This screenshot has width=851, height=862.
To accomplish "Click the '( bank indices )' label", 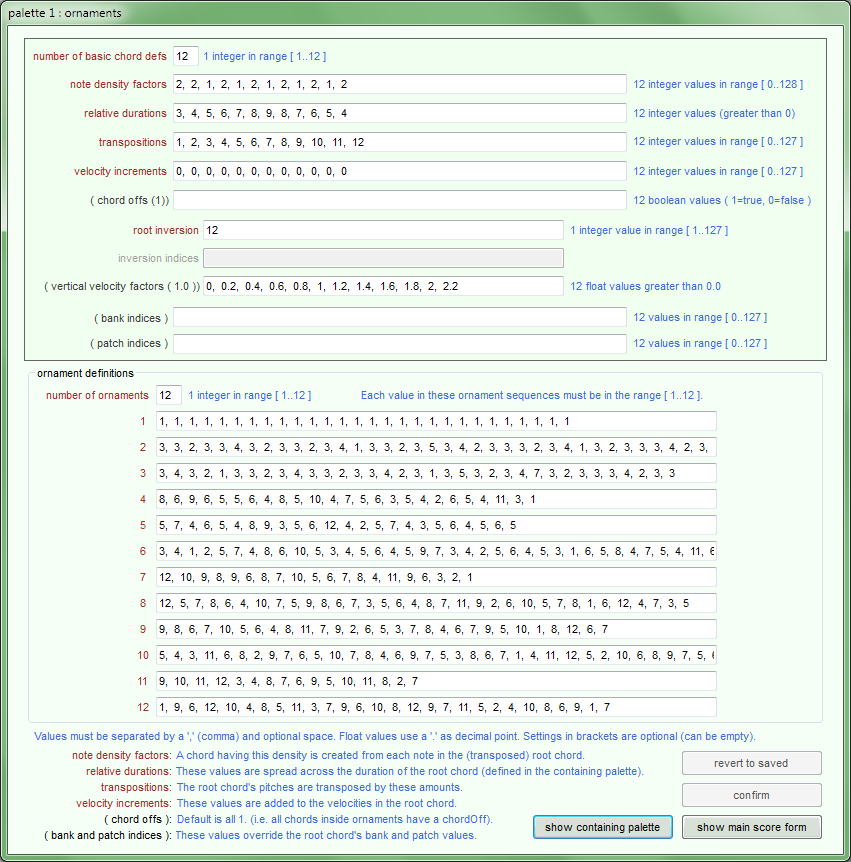I will 131,318.
